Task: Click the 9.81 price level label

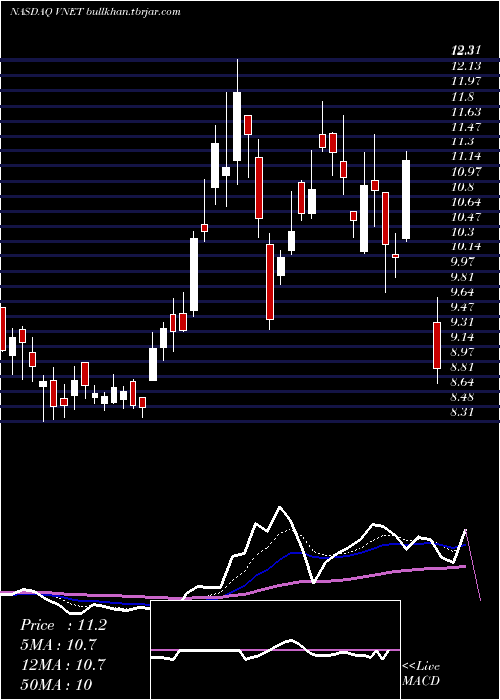Action: (x=462, y=277)
